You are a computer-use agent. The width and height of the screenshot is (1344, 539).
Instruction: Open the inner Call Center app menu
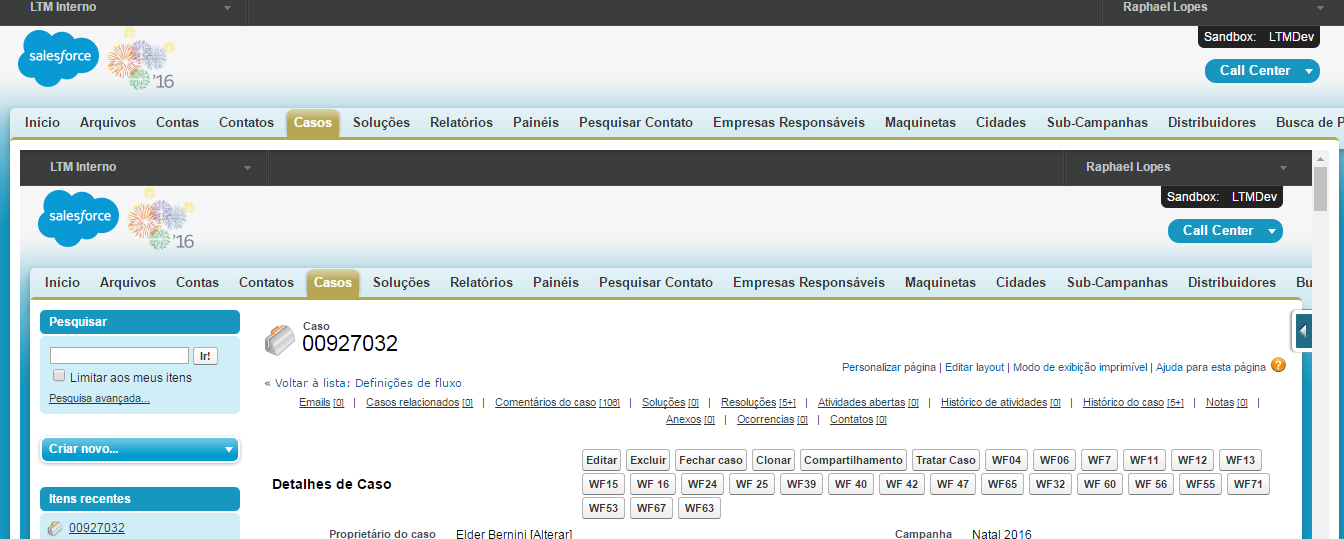point(1225,231)
